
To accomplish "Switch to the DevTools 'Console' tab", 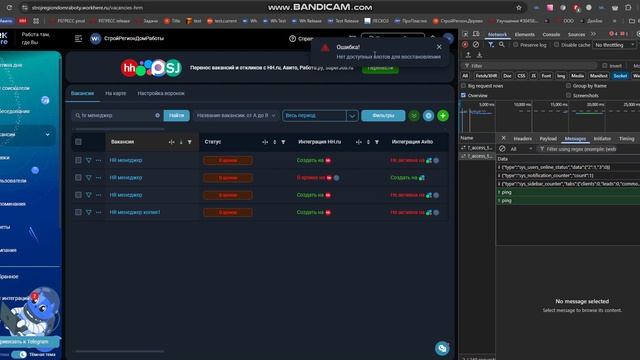I will (551, 35).
